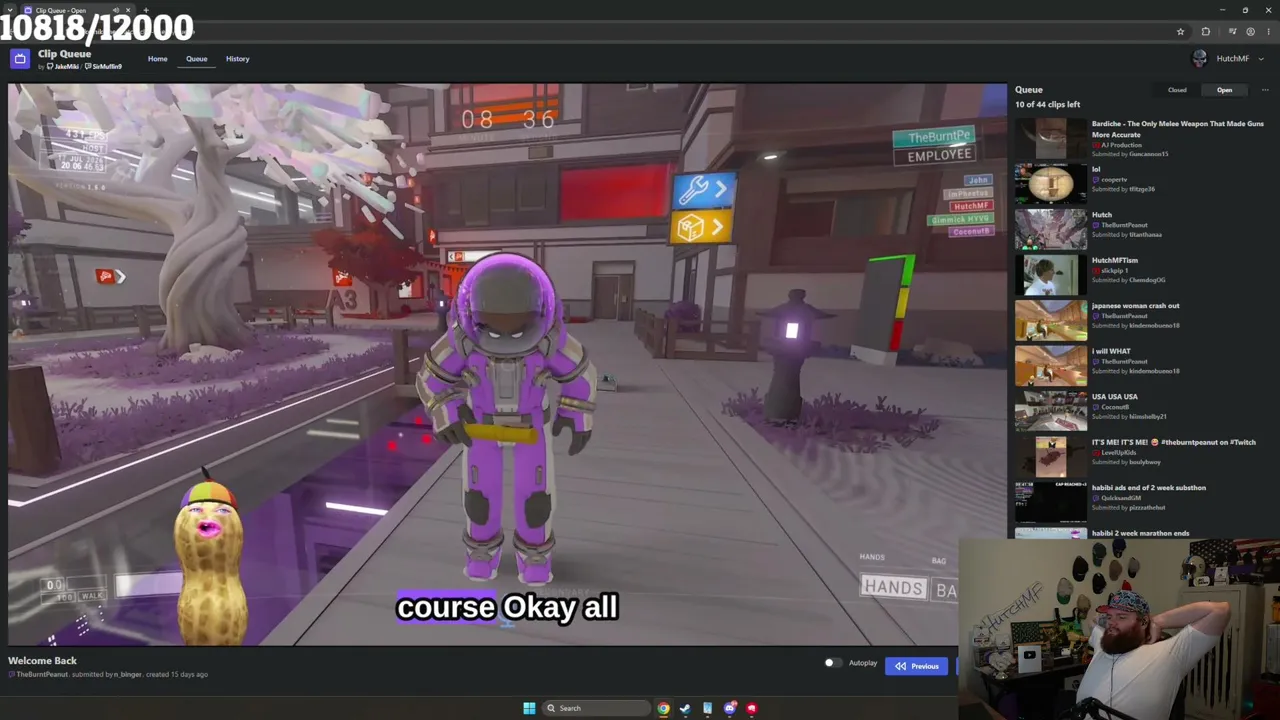Click the '10 of 44 clips left' counter
Image resolution: width=1280 pixels, height=720 pixels.
[x=1047, y=105]
